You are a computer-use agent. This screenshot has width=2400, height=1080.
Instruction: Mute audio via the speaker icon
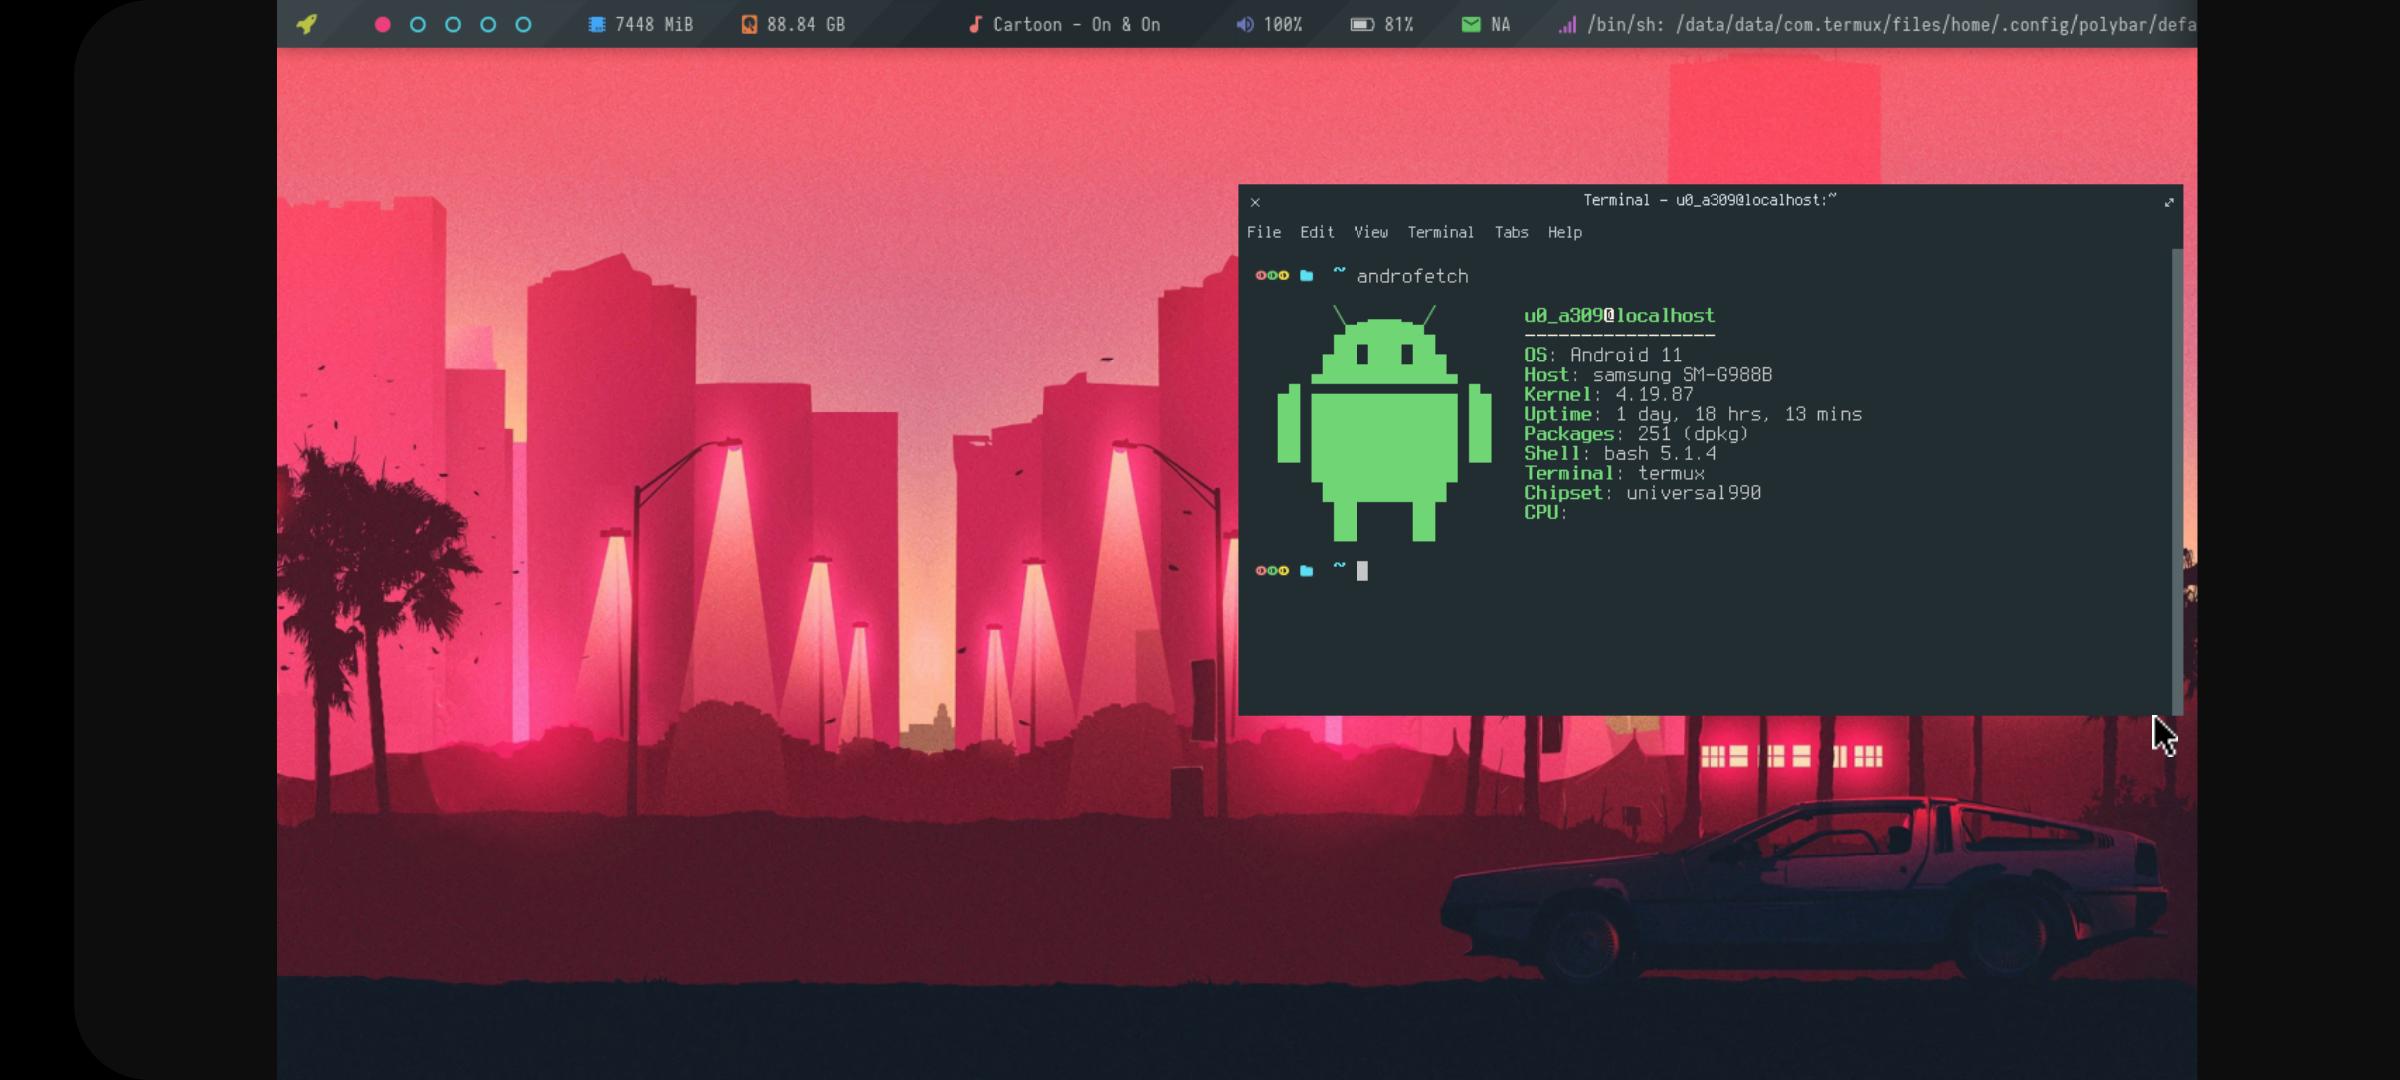tap(1243, 23)
